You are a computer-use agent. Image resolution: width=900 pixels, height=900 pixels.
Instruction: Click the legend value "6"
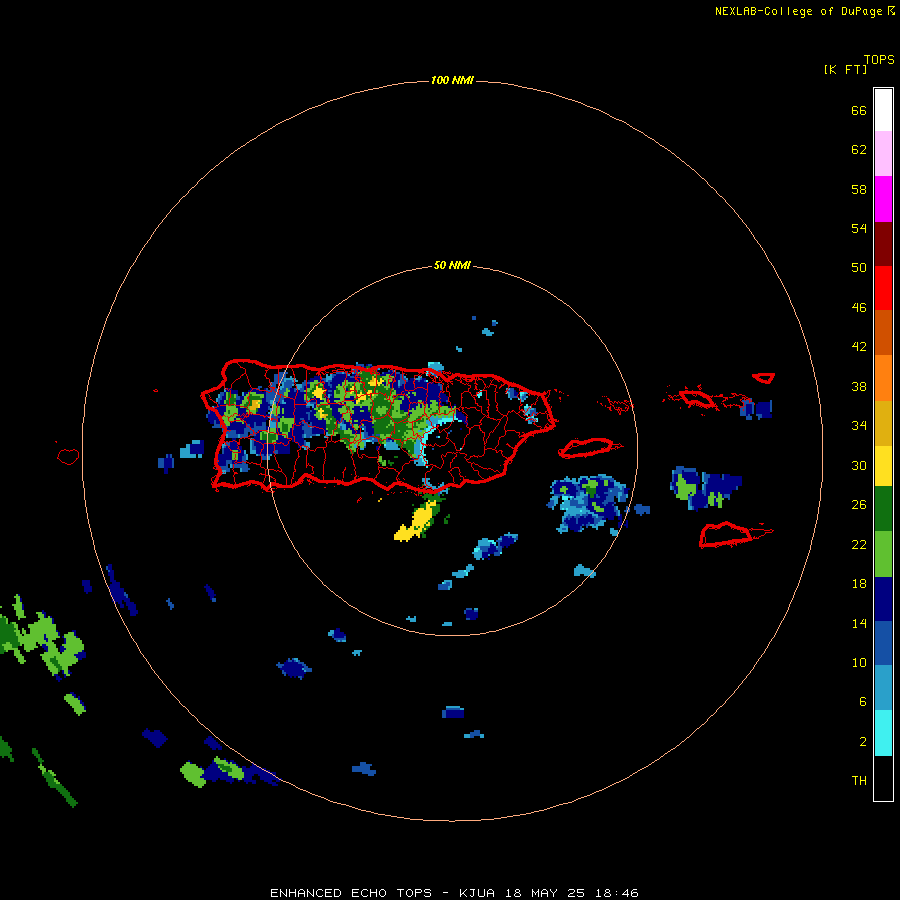click(863, 701)
